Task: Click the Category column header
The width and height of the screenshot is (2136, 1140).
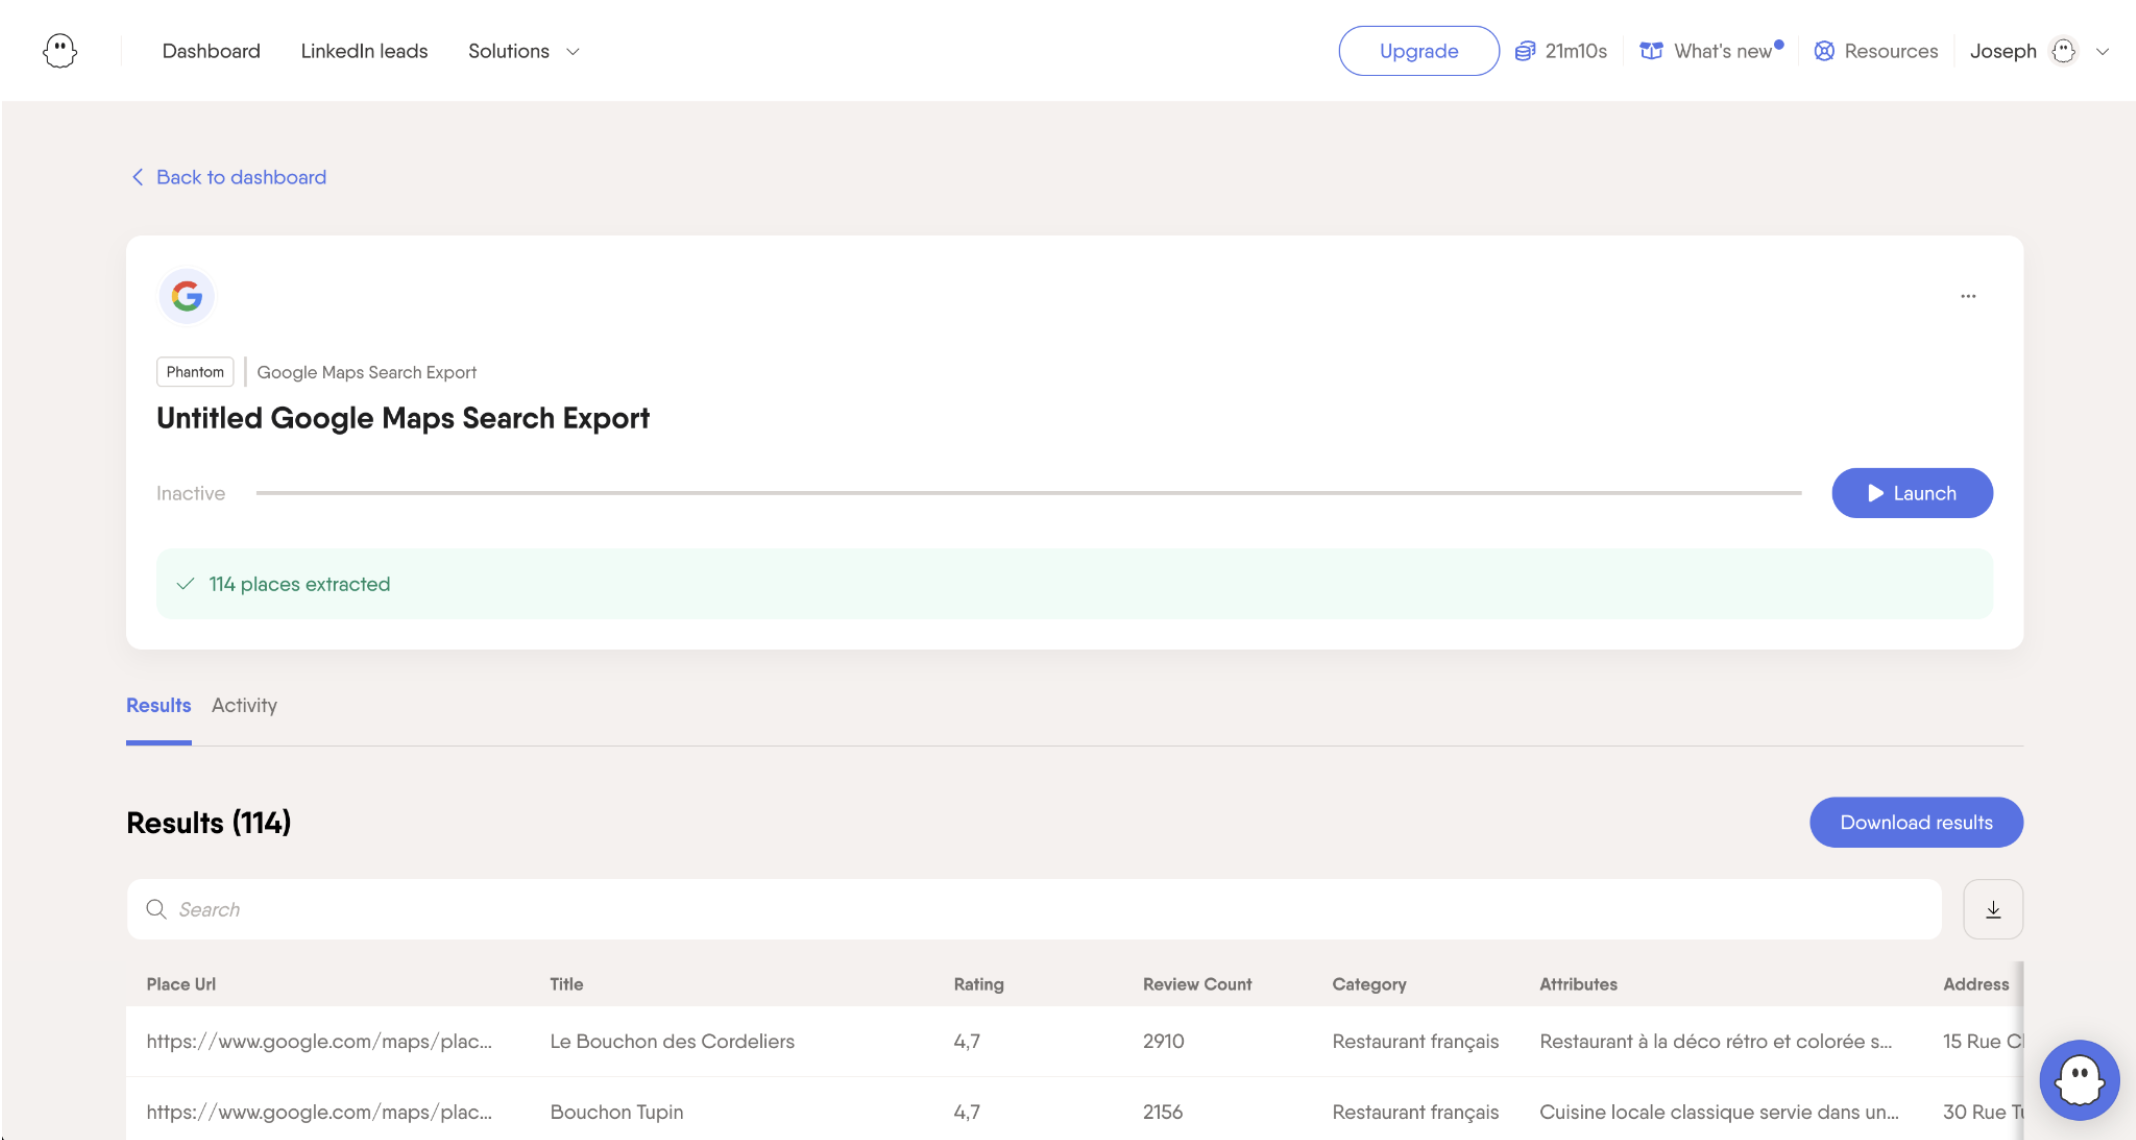Action: [x=1369, y=984]
